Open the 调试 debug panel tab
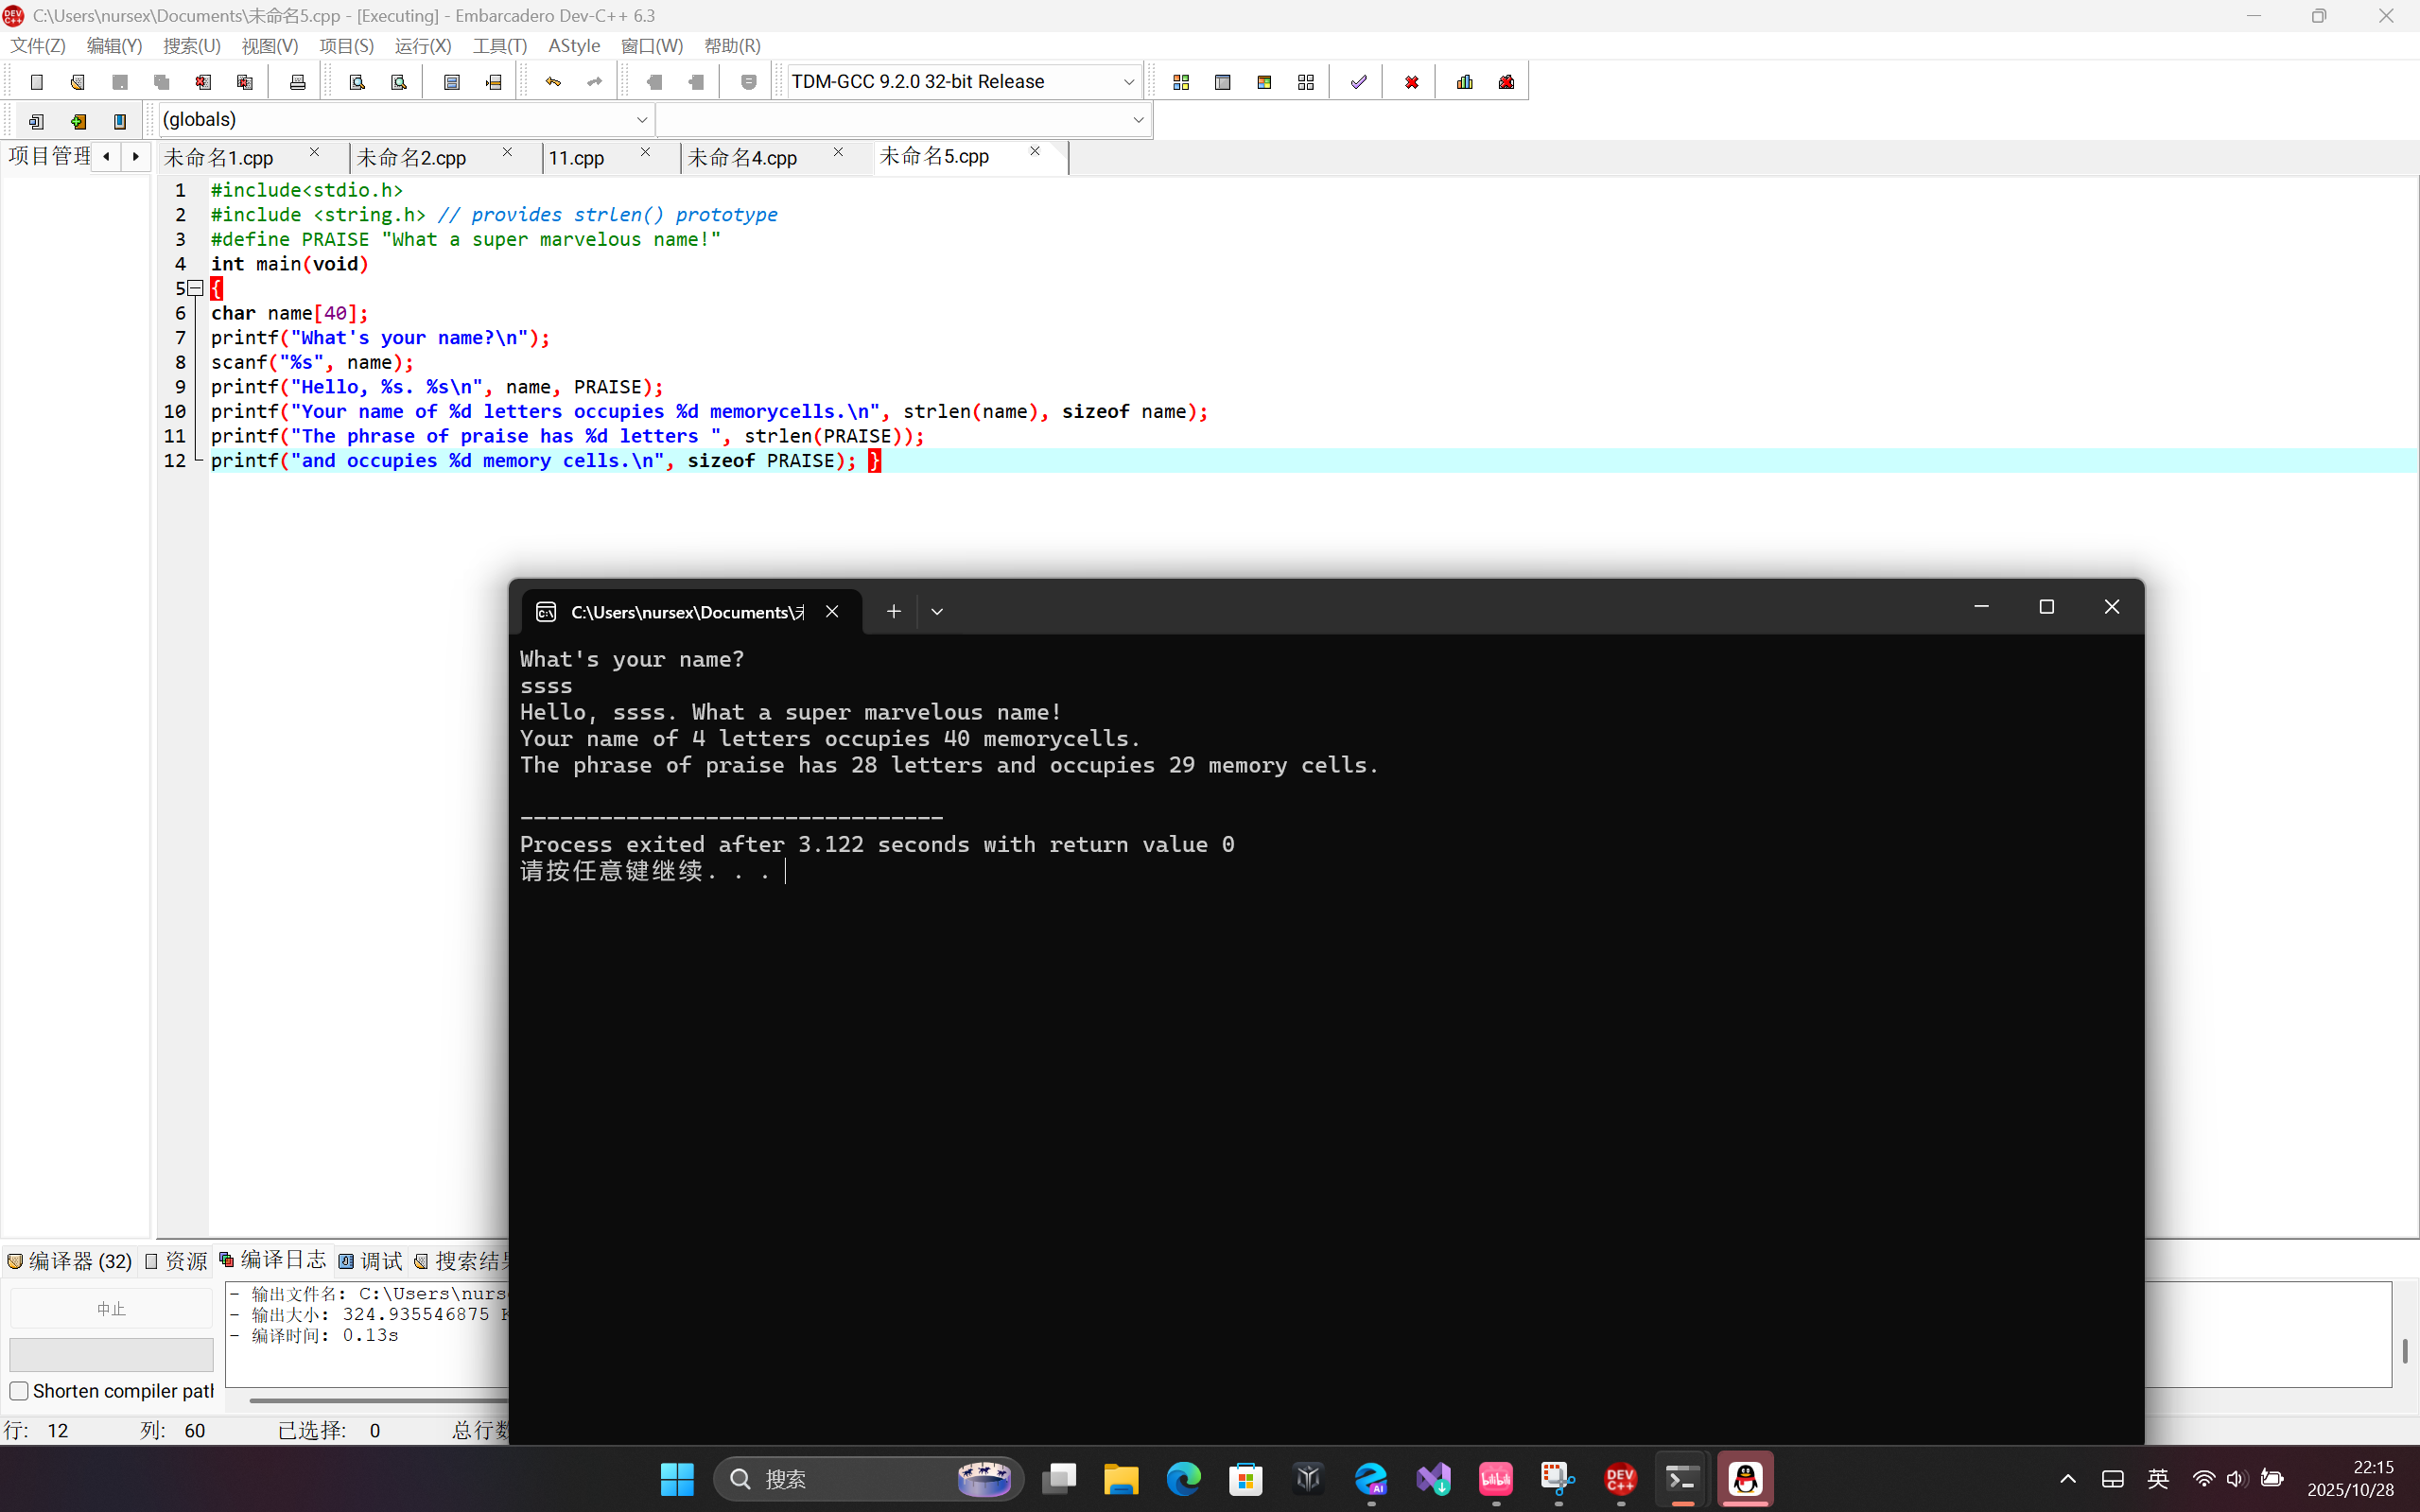Image resolution: width=2420 pixels, height=1512 pixels. (x=371, y=1261)
